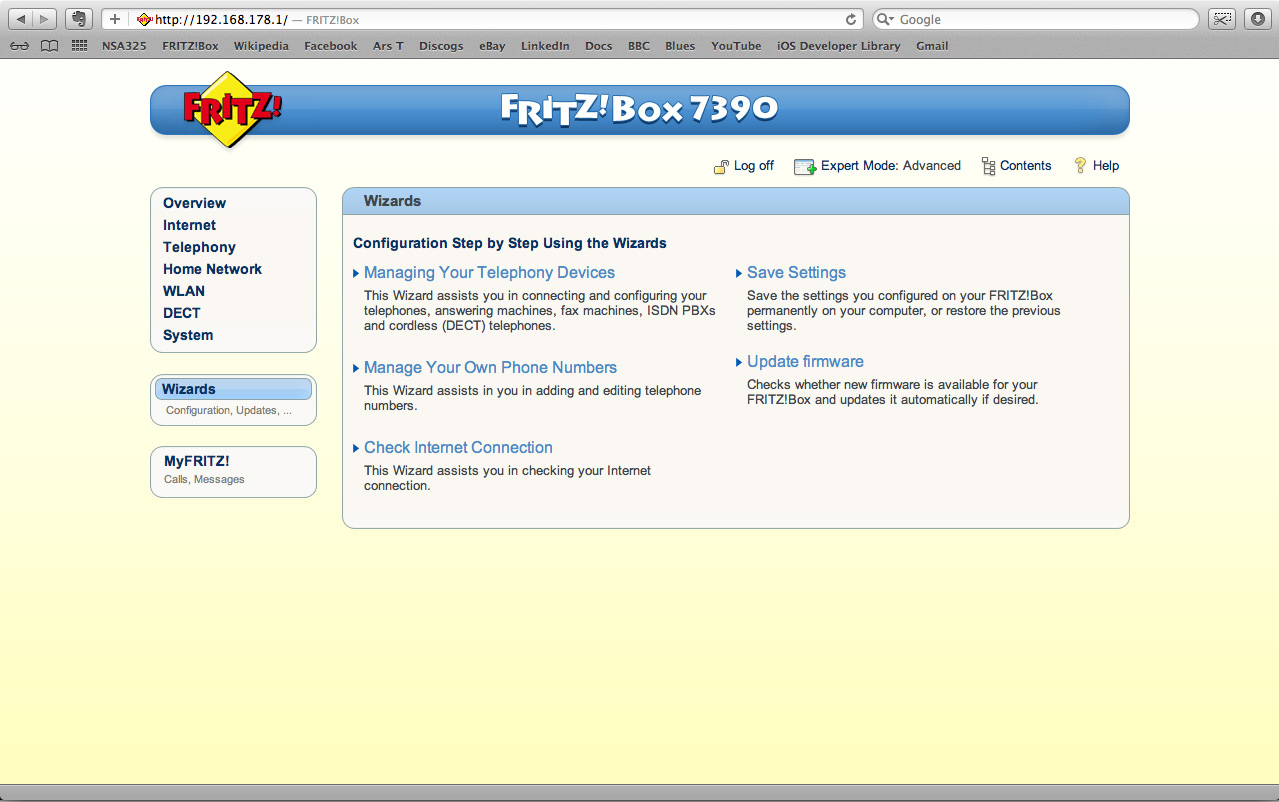Screen dimensions: 1279x802
Task: Open the Help link
Action: 1106,166
